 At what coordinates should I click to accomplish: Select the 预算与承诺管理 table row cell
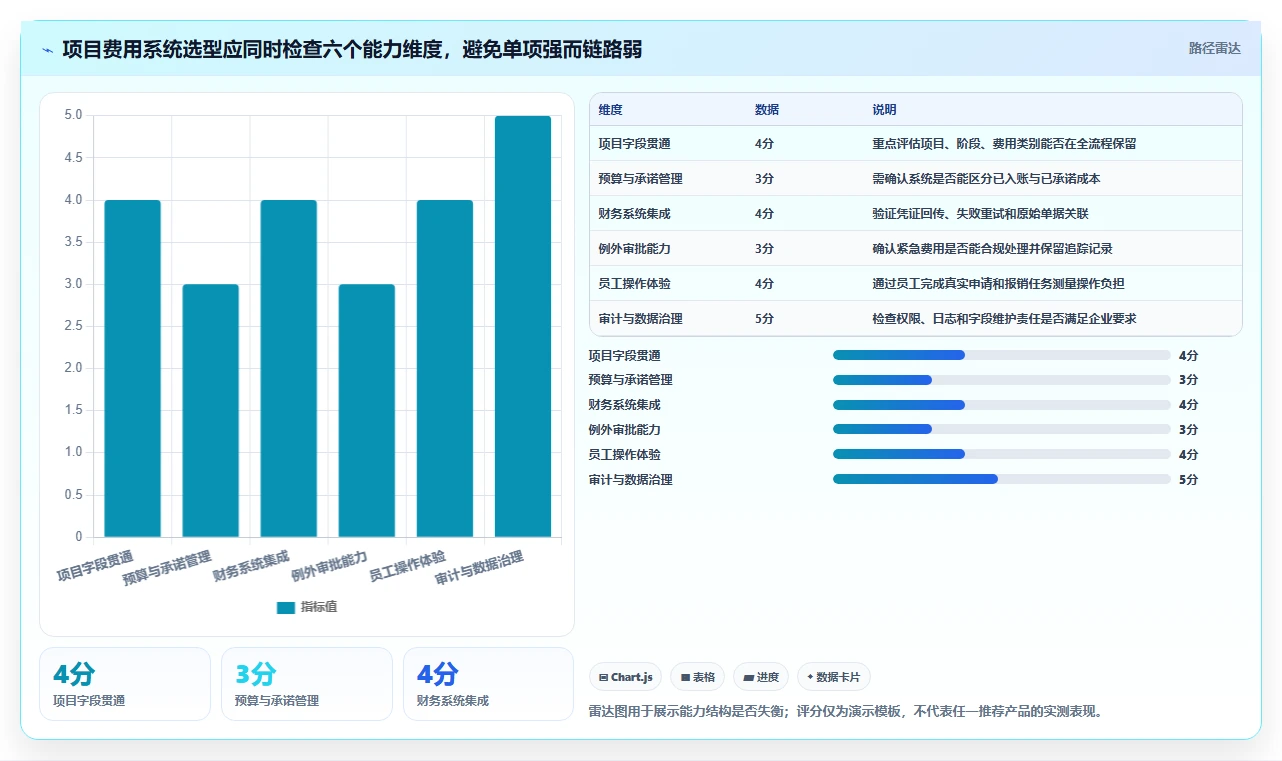641,179
